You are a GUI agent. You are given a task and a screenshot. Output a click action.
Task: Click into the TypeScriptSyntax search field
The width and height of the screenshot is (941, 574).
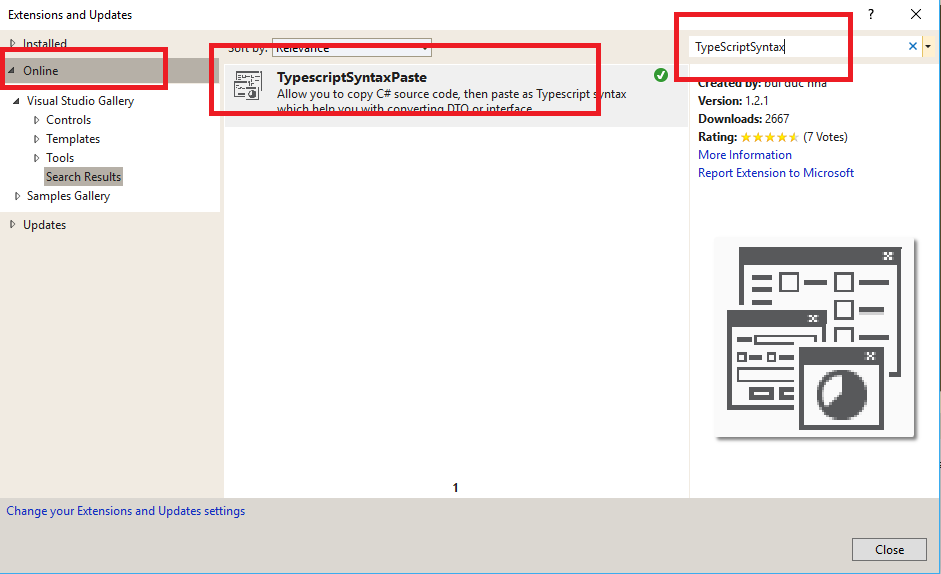(x=797, y=47)
